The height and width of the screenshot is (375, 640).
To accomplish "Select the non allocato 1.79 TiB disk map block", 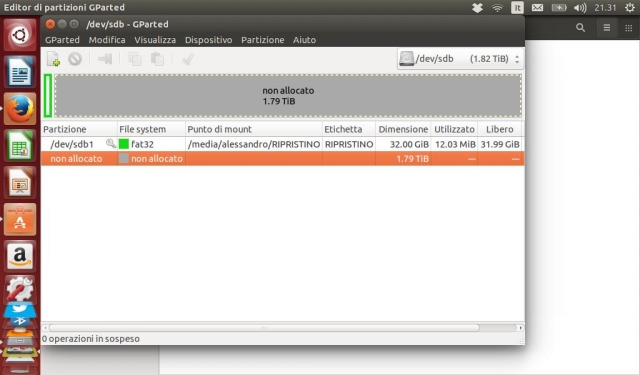I will (288, 95).
